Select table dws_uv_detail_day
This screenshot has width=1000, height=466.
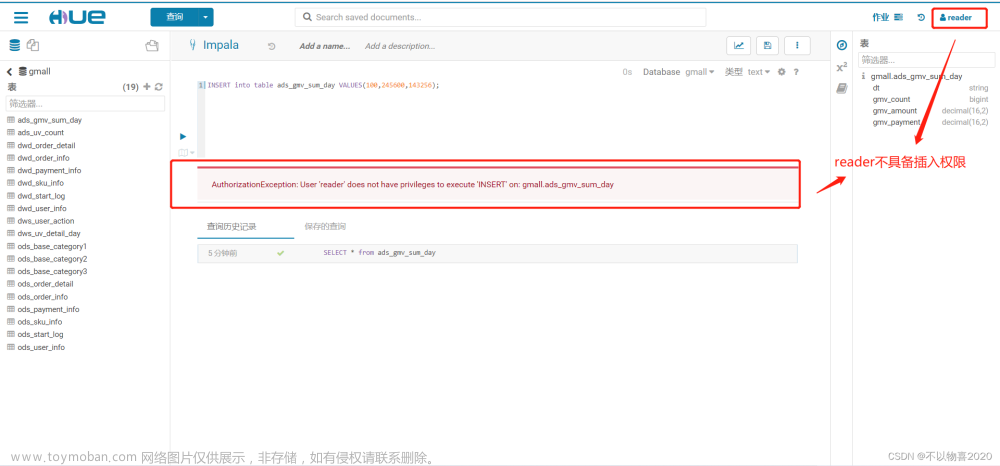coord(49,233)
